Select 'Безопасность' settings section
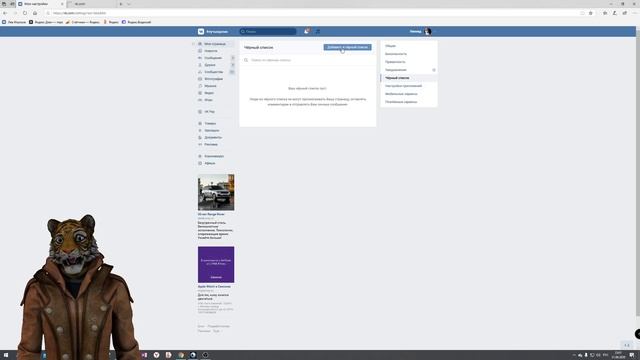 [409, 54]
